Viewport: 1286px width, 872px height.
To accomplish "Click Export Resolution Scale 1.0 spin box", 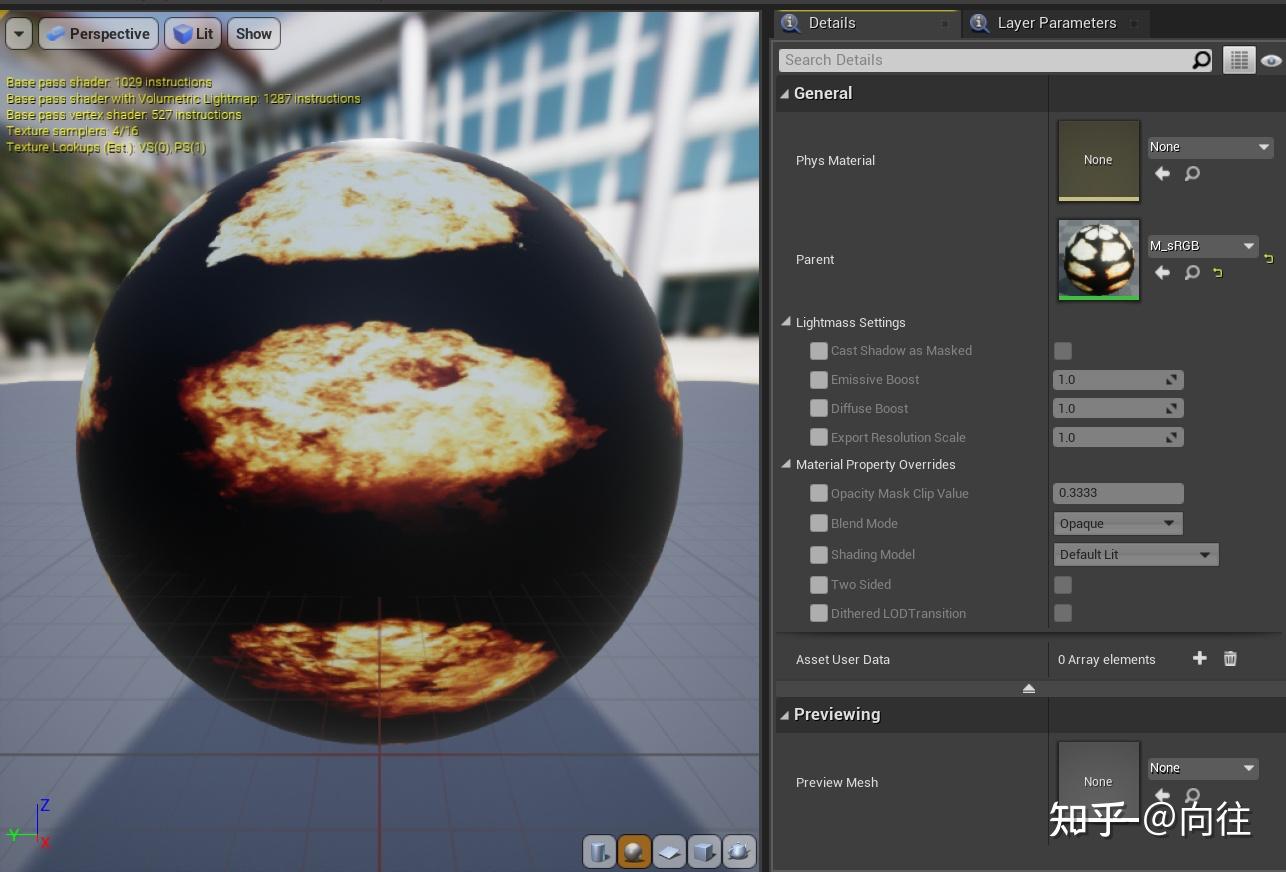I will pyautogui.click(x=1119, y=437).
